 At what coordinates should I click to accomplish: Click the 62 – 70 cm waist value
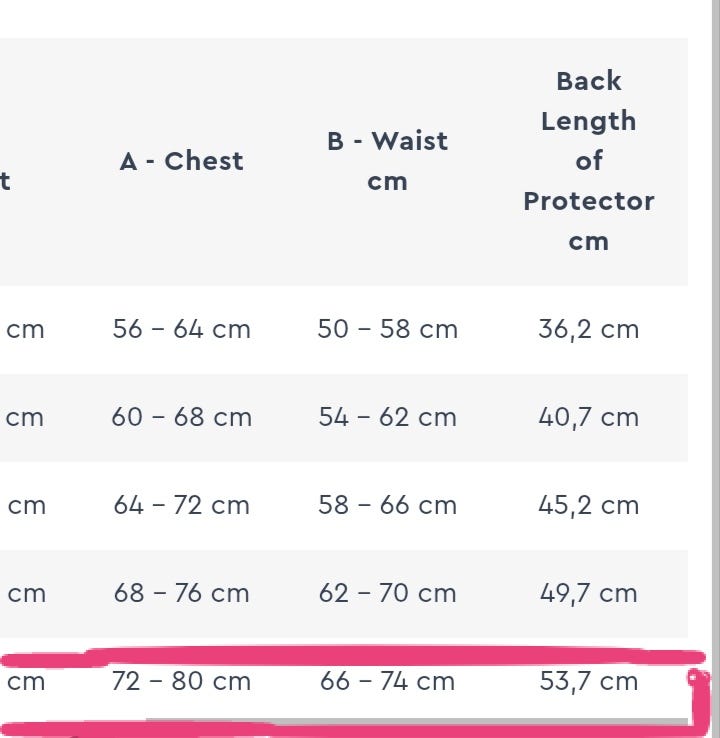pos(387,593)
